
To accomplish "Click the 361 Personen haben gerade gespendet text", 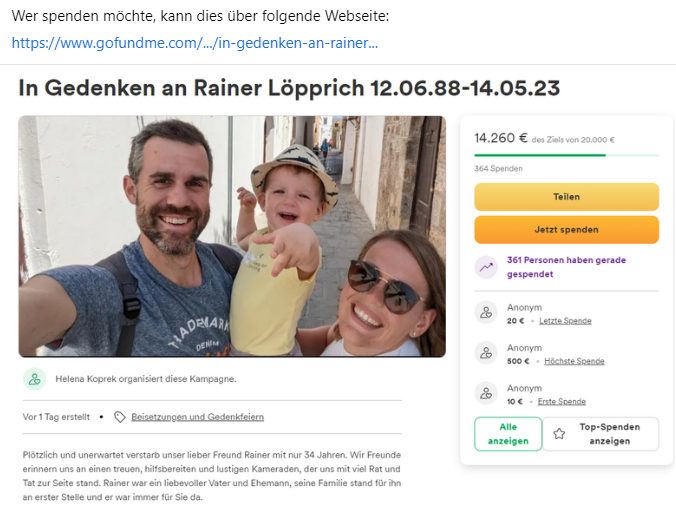I will 566,267.
